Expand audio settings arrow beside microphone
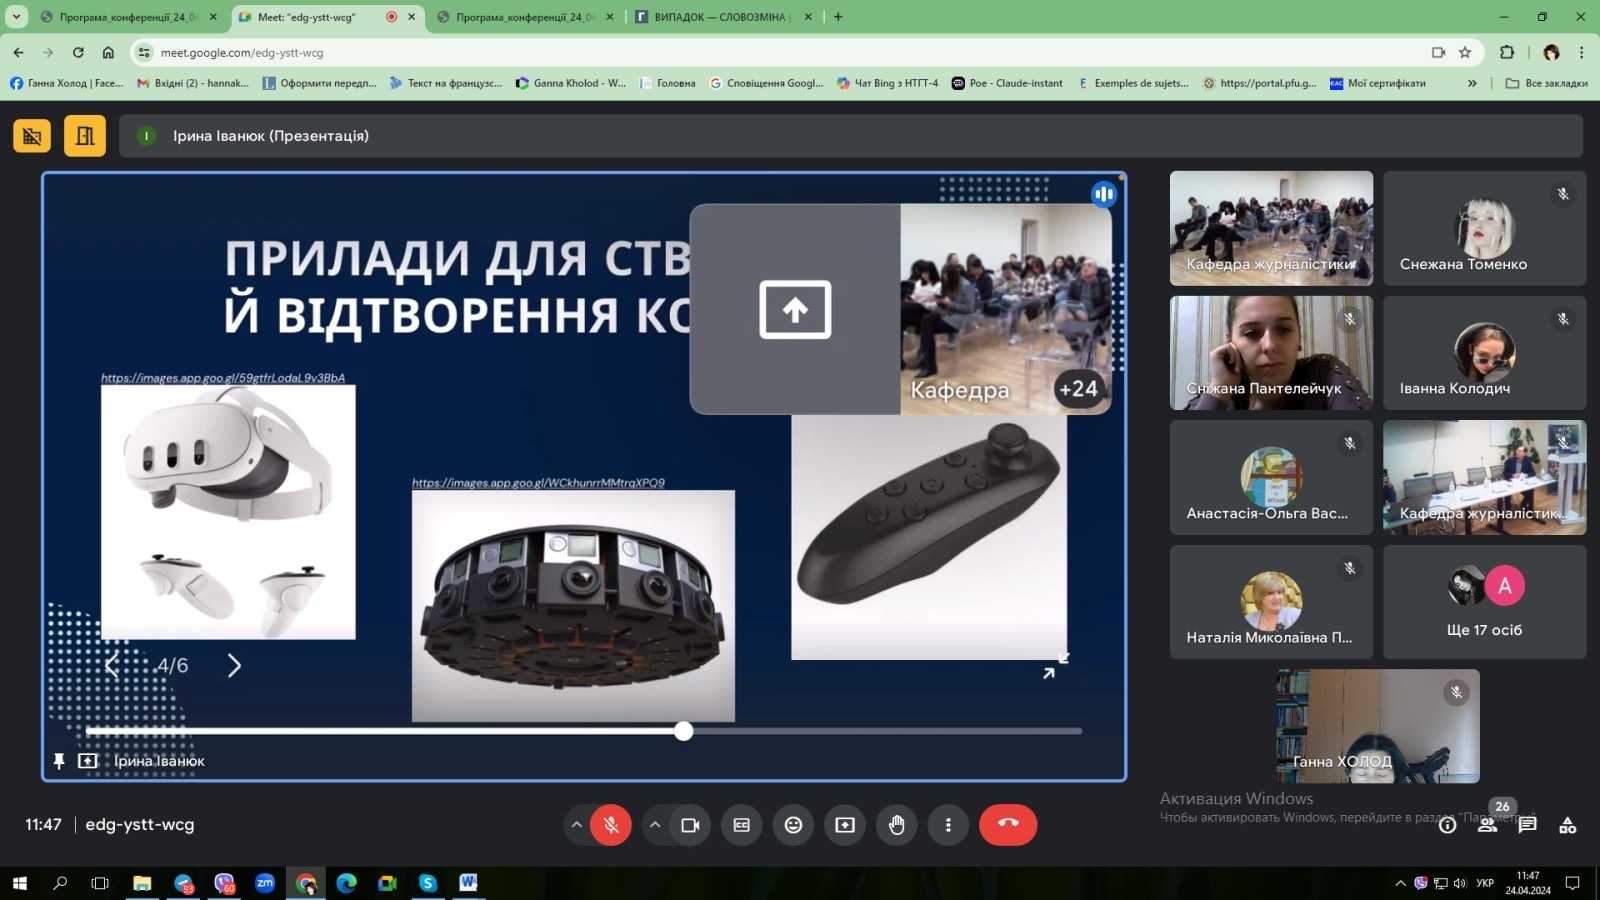The width and height of the screenshot is (1600, 900). coord(576,825)
